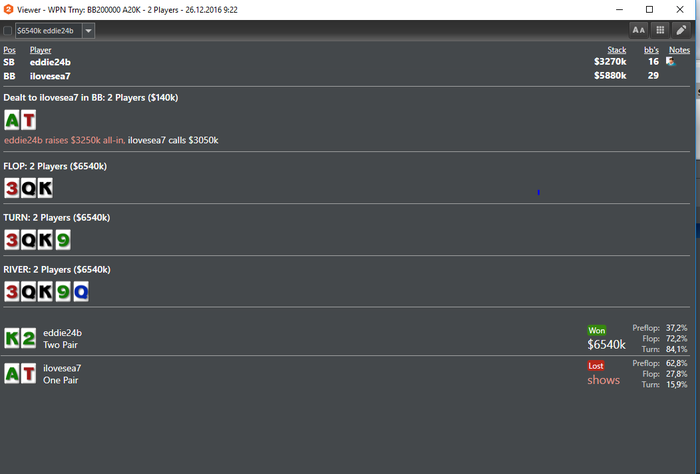
Task: Click eddie24b's shown 2 card
Action: pos(29,338)
